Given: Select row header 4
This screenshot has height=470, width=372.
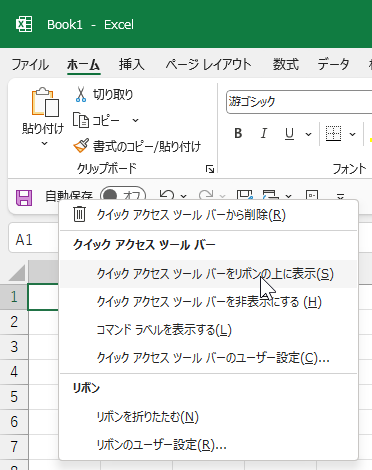Looking at the screenshot, I should pos(14,372).
